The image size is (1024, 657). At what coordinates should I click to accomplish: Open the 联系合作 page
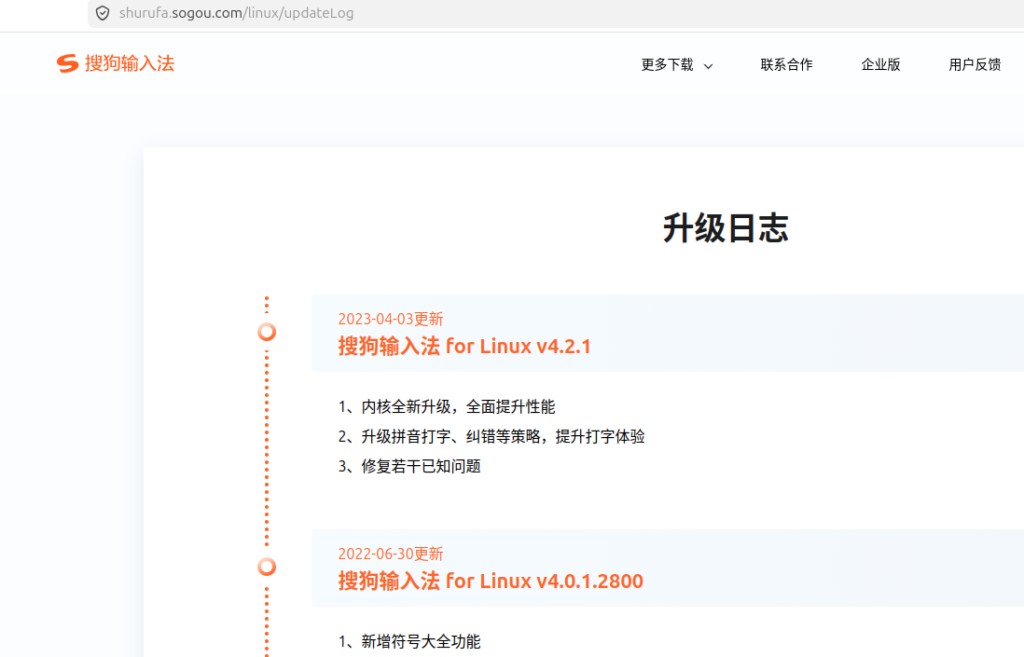click(x=786, y=65)
